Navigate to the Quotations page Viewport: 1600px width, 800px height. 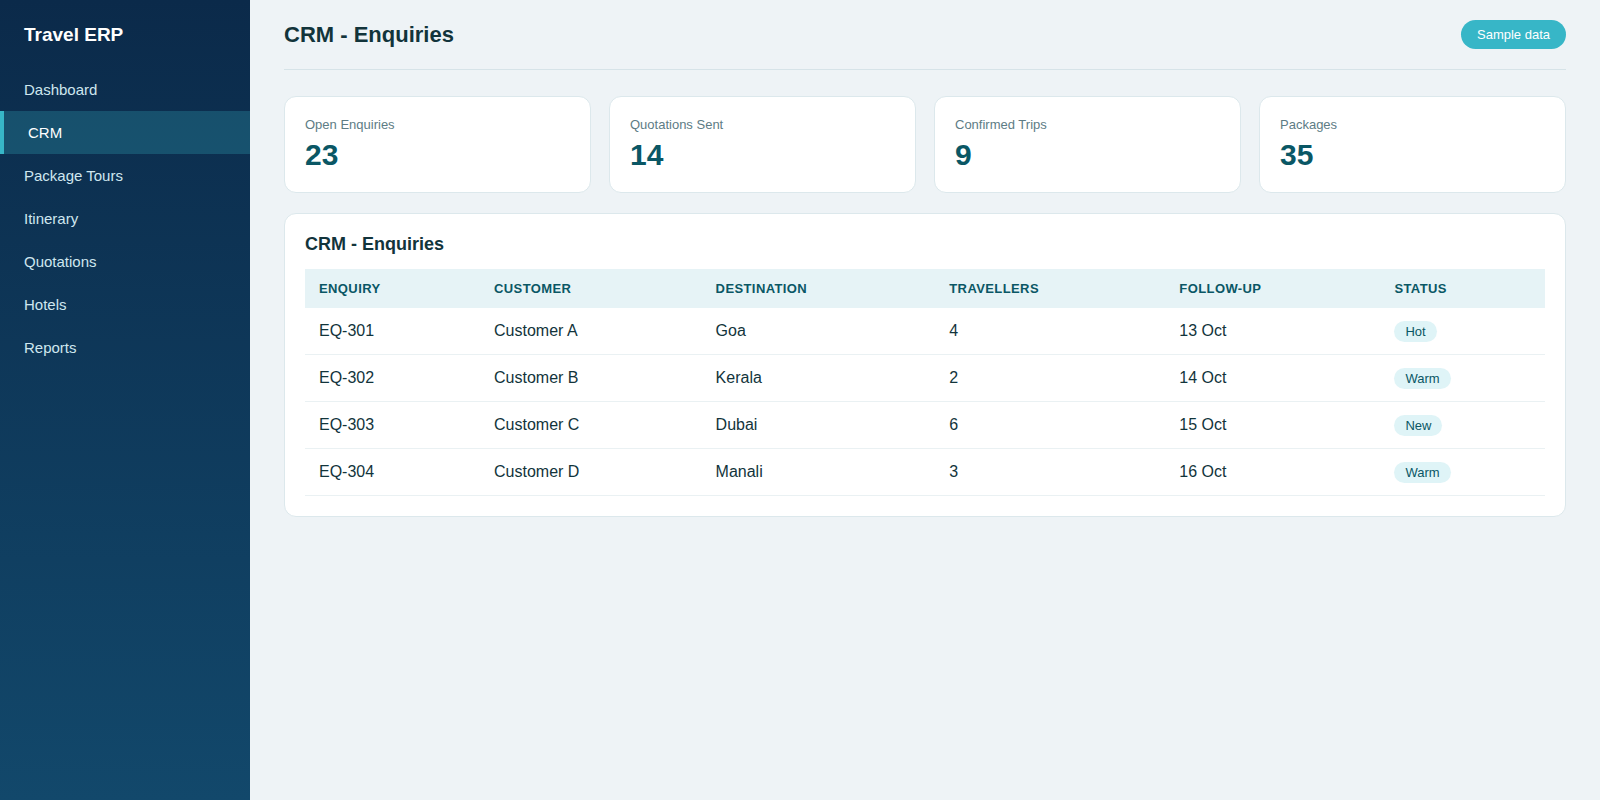(x=125, y=262)
